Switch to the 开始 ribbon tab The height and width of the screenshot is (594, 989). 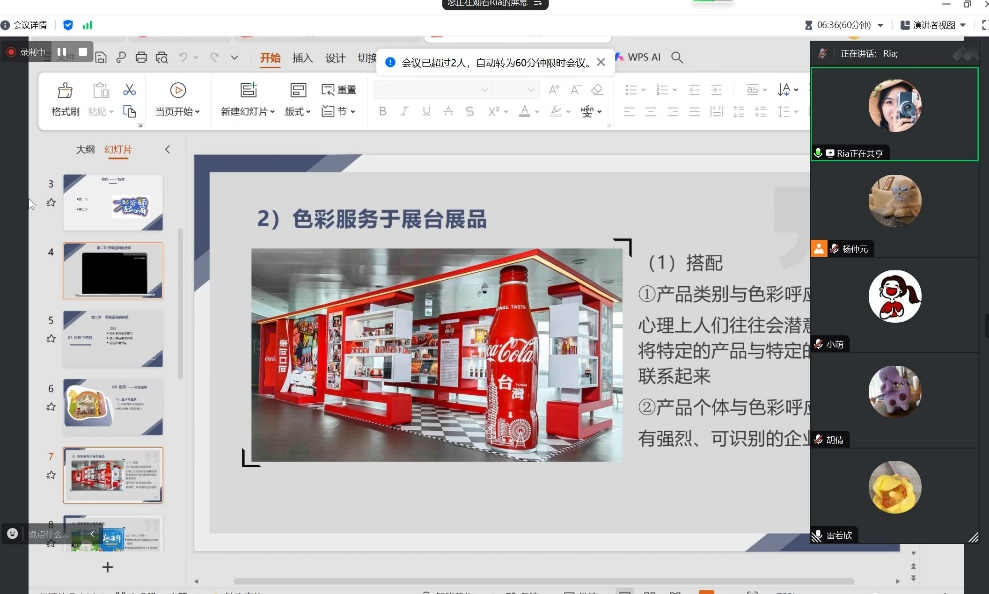pyautogui.click(x=270, y=58)
